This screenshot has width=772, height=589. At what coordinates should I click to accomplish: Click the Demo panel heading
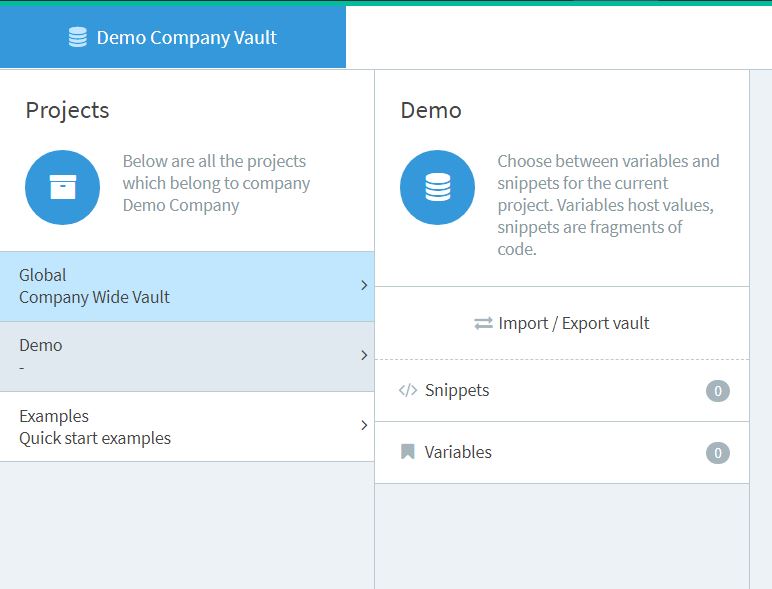431,110
